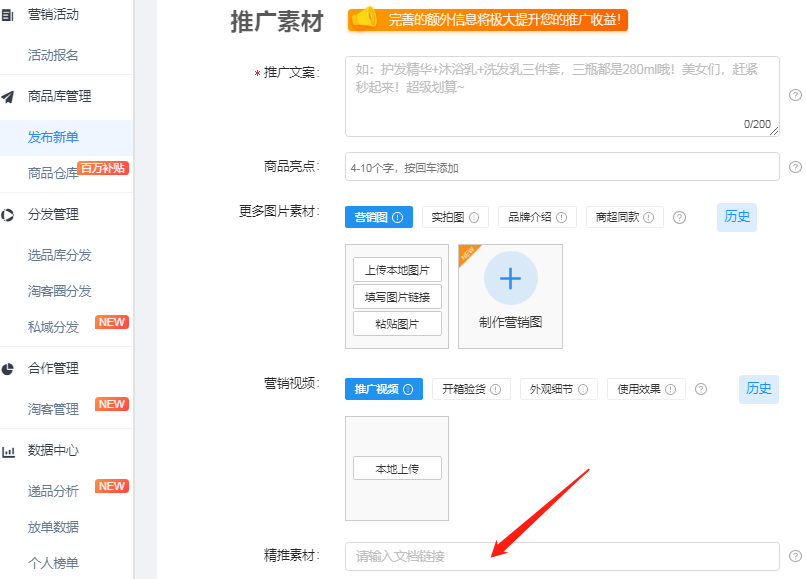Open 历史 for image materials
Viewport: 806px width, 579px height.
(737, 217)
